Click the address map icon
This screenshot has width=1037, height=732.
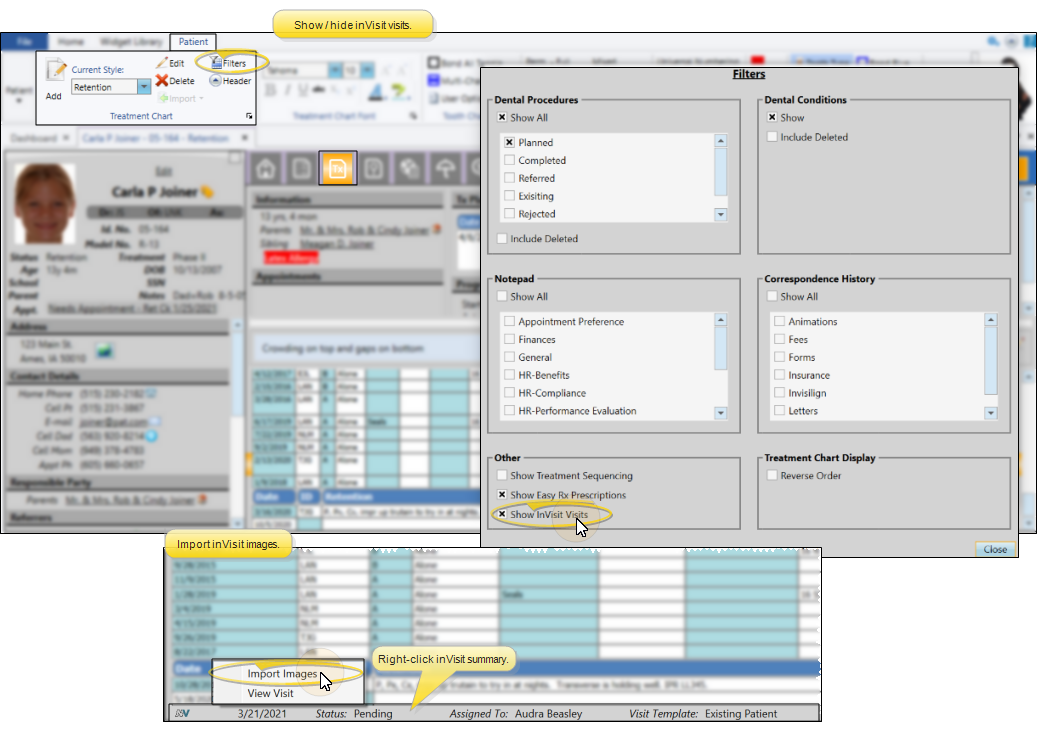[x=103, y=350]
